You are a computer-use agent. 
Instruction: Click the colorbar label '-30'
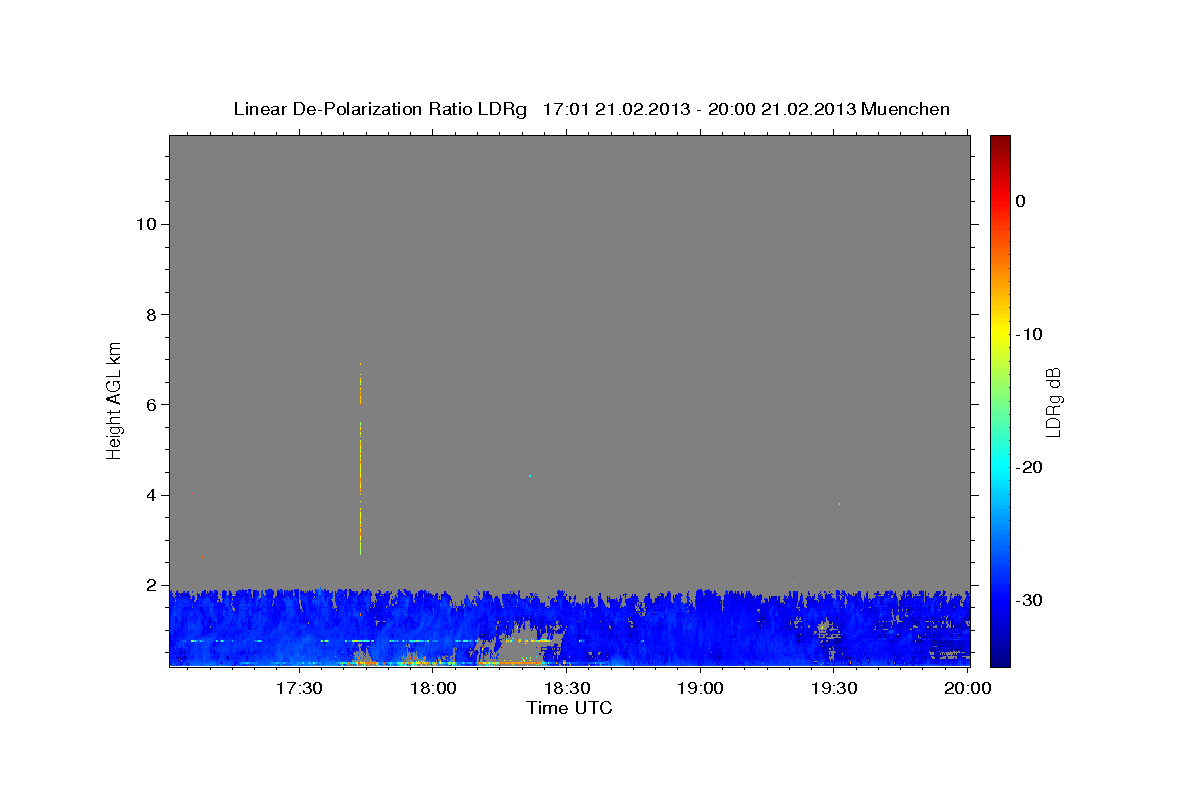[1029, 600]
